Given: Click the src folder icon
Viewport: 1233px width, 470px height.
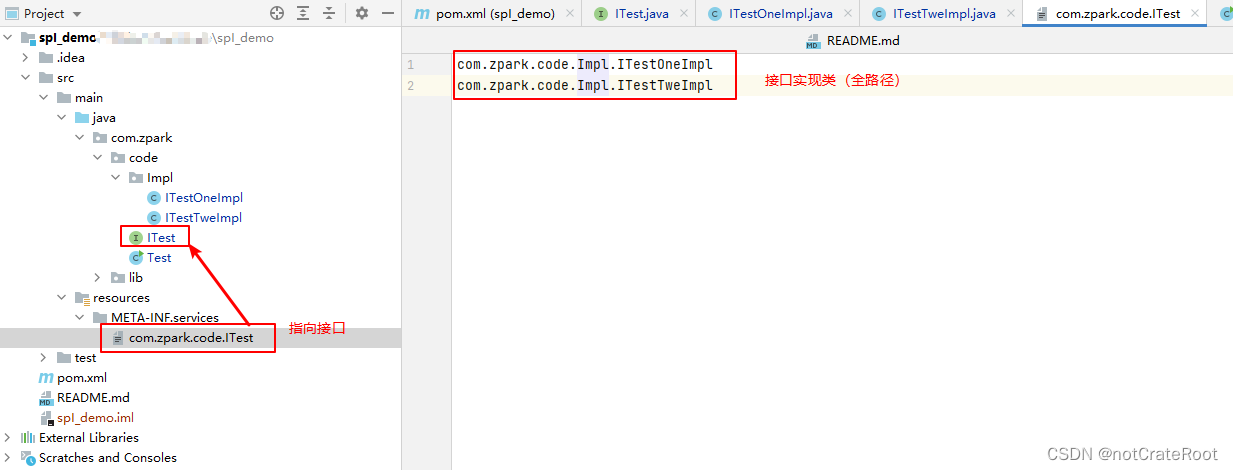Looking at the screenshot, I should click(x=45, y=77).
